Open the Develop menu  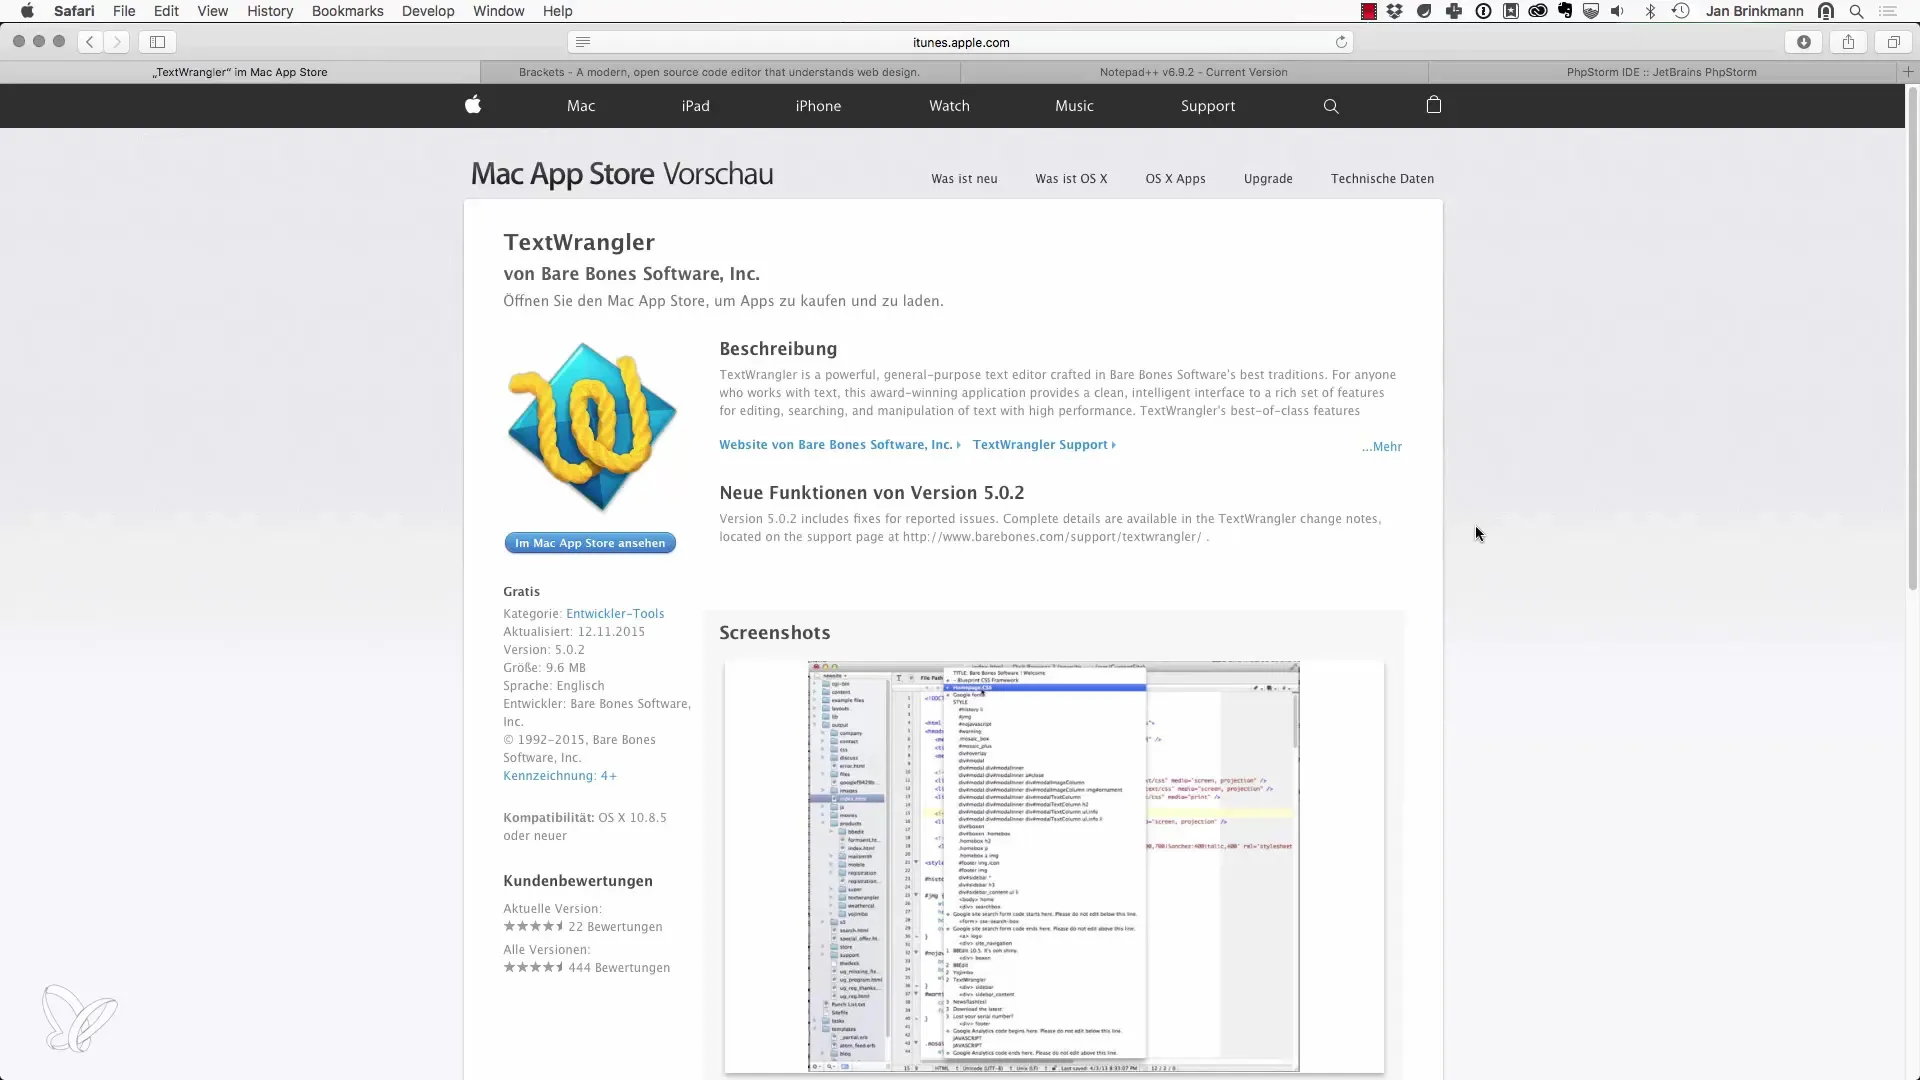pyautogui.click(x=428, y=11)
